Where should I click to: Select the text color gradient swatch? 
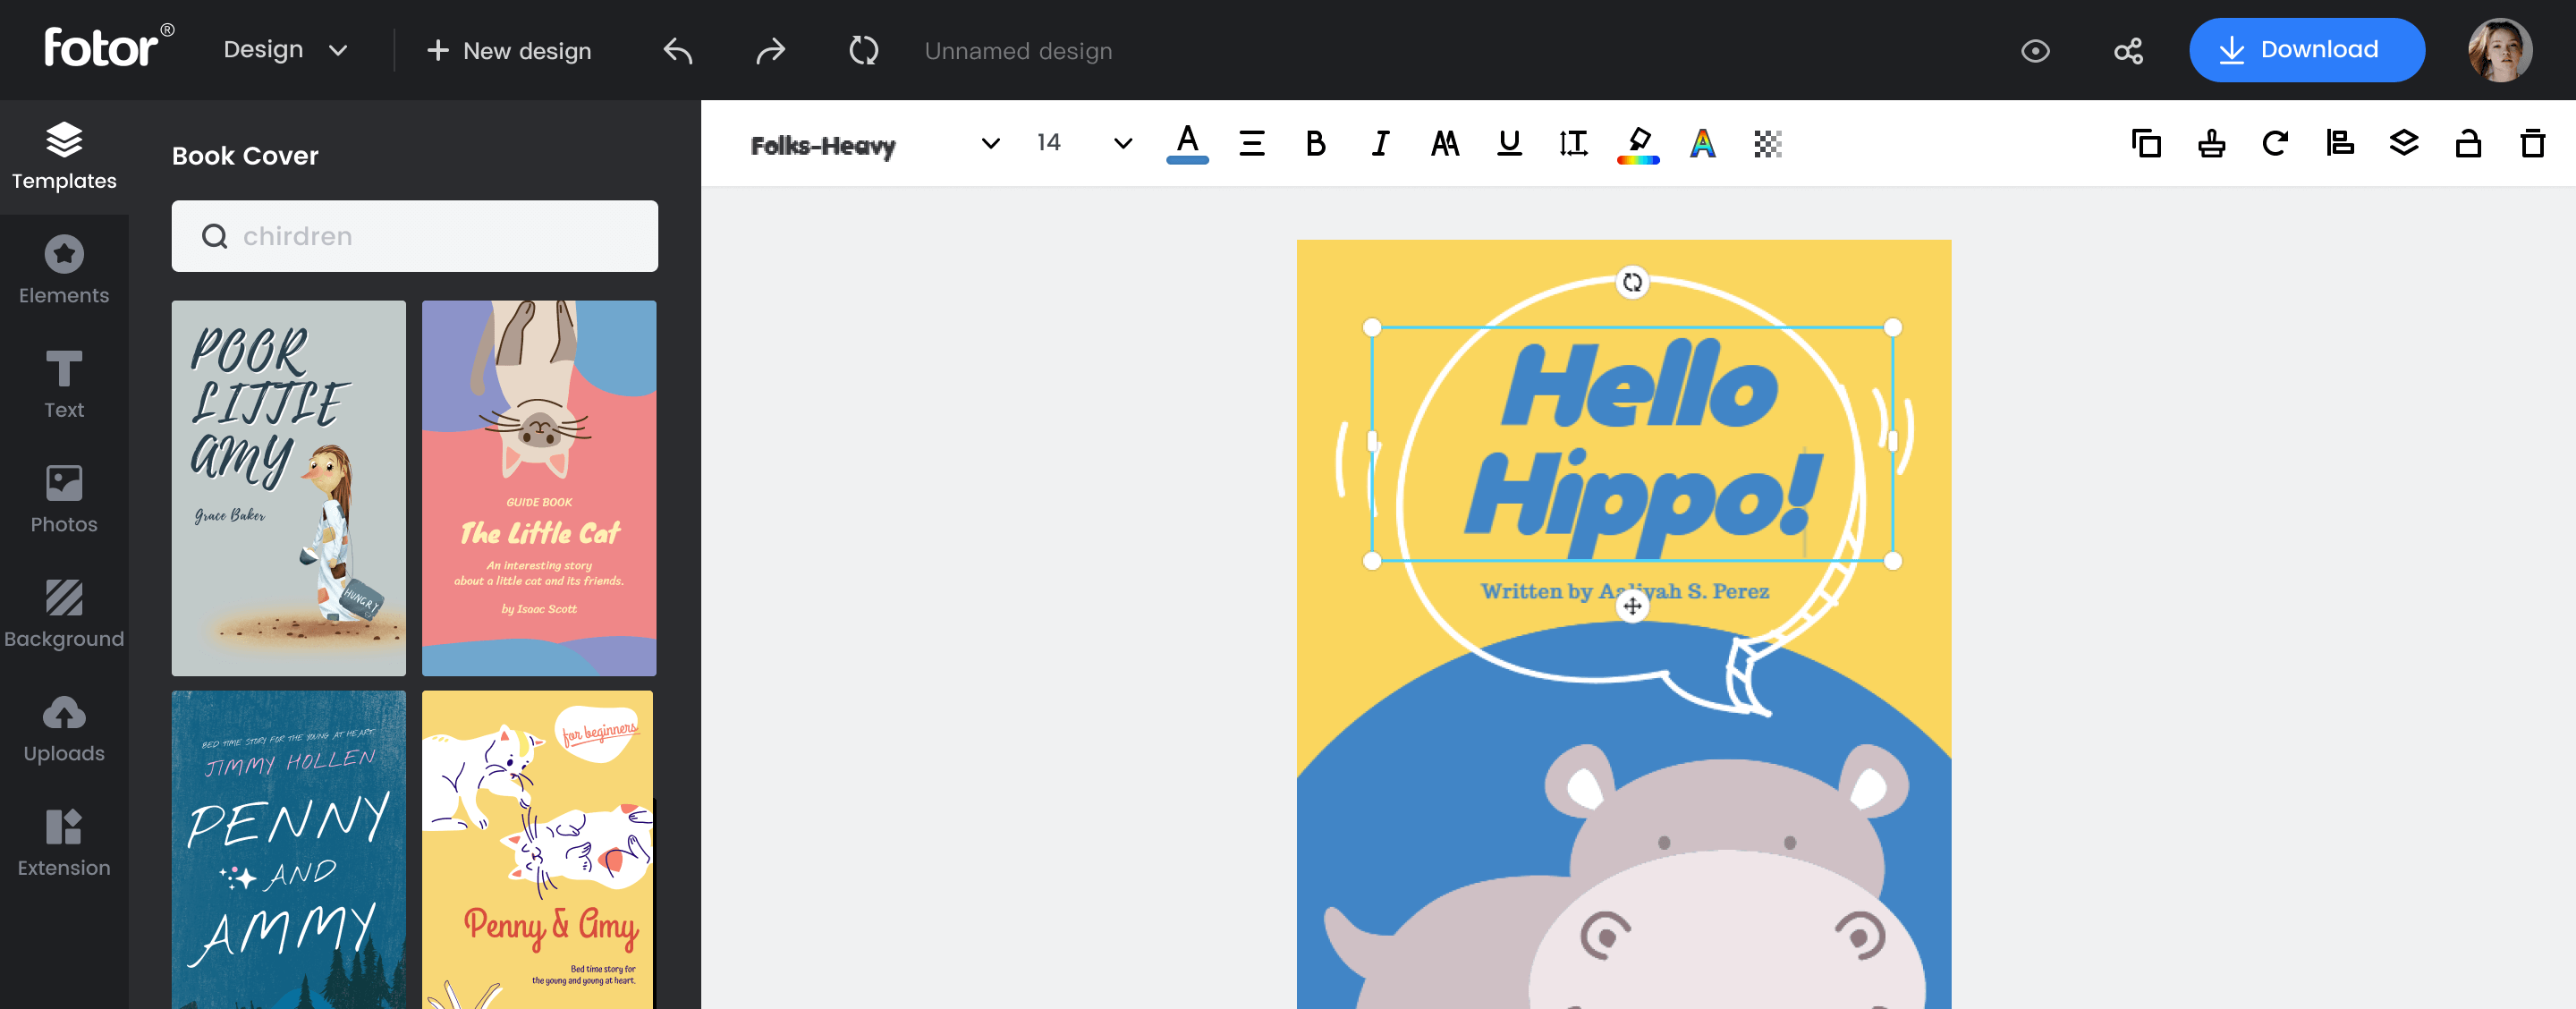pyautogui.click(x=1702, y=143)
